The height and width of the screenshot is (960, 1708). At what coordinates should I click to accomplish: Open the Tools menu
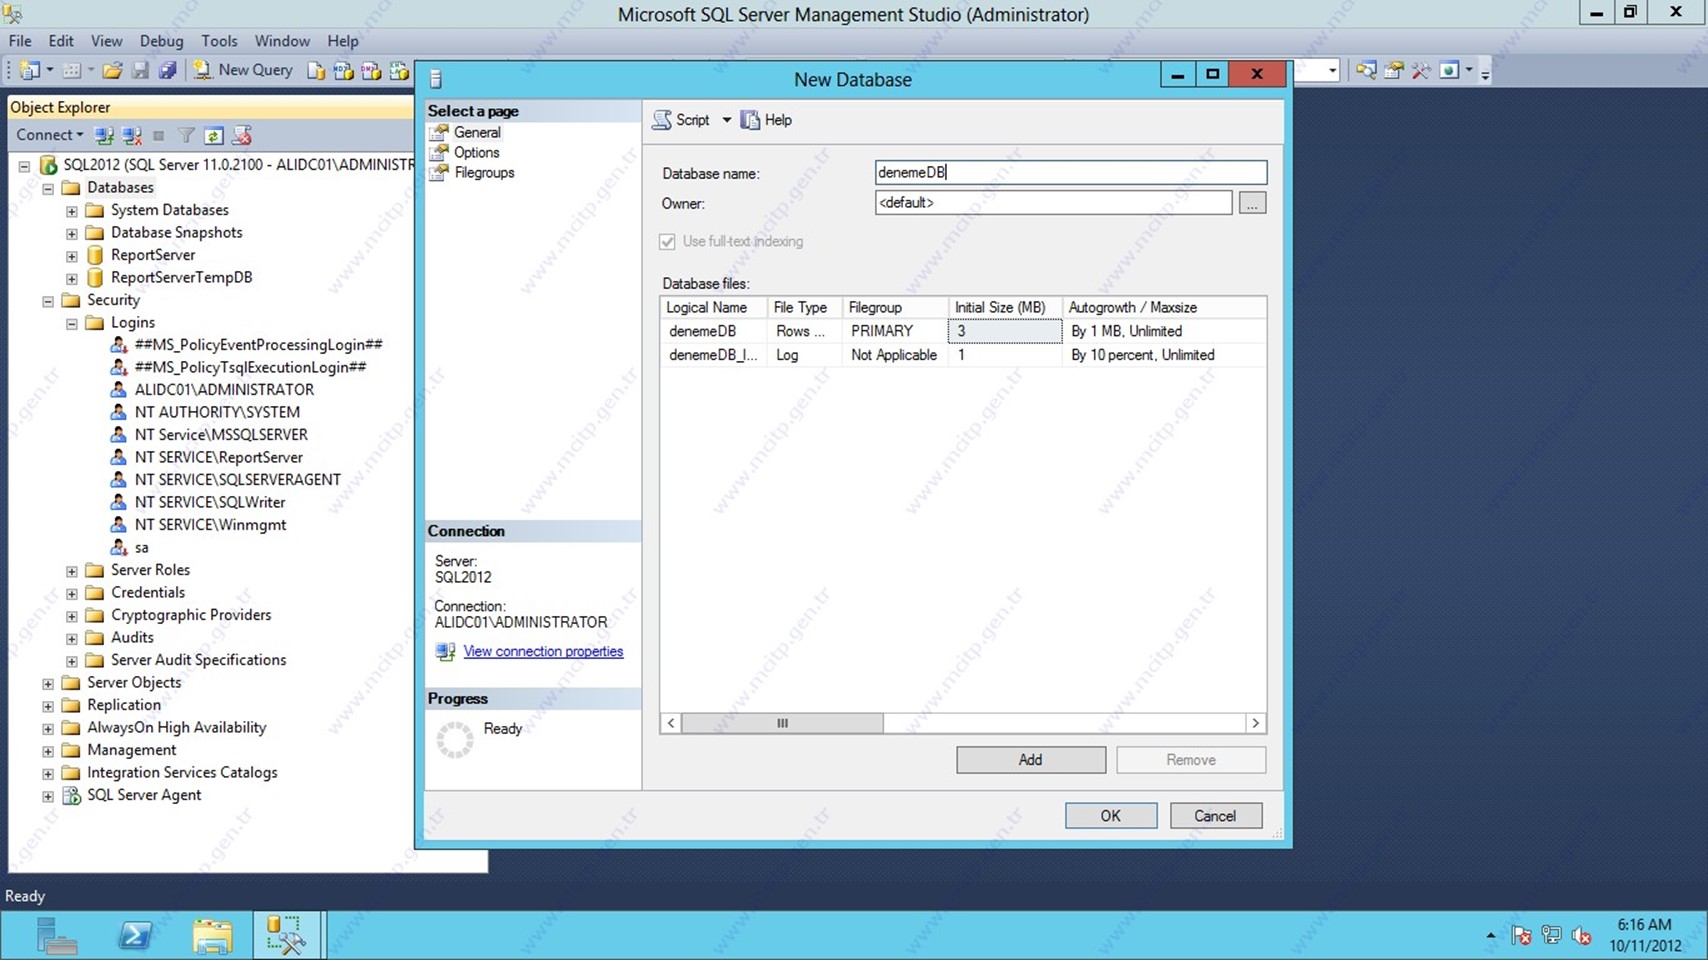(x=219, y=41)
